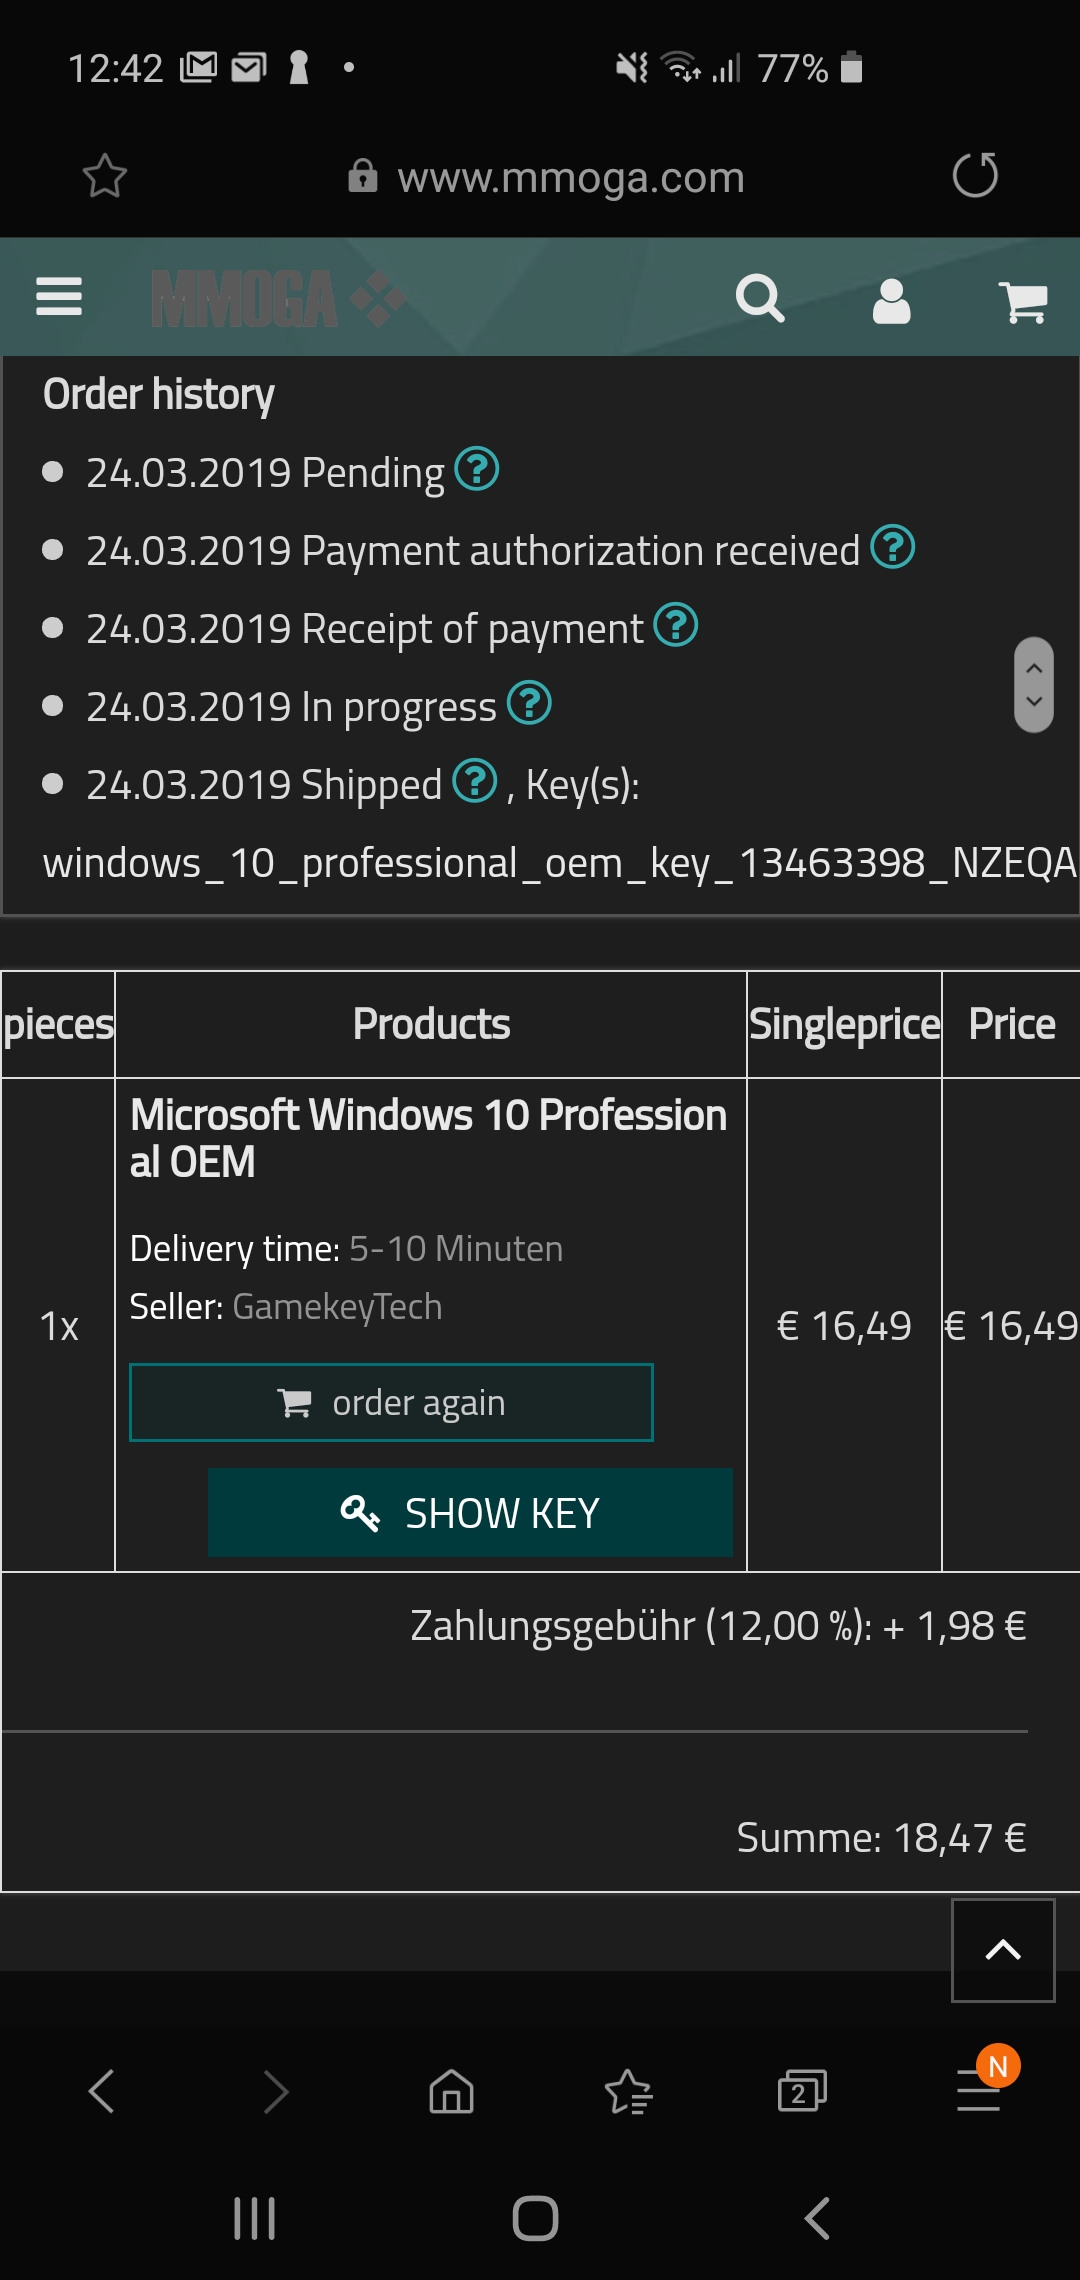
Task: Click the MMOGA logo
Action: tap(277, 298)
